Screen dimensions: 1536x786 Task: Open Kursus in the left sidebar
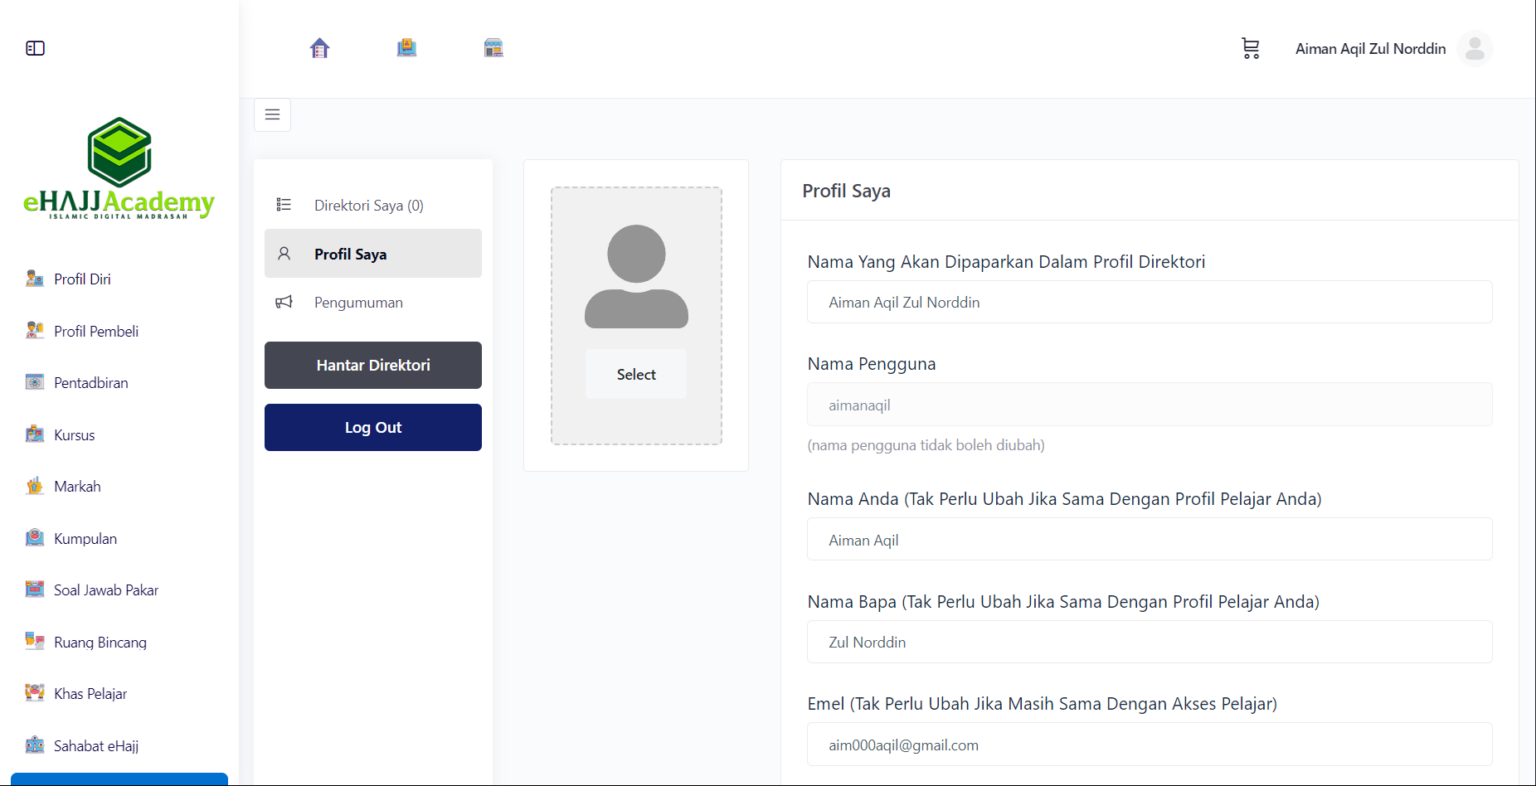(74, 435)
